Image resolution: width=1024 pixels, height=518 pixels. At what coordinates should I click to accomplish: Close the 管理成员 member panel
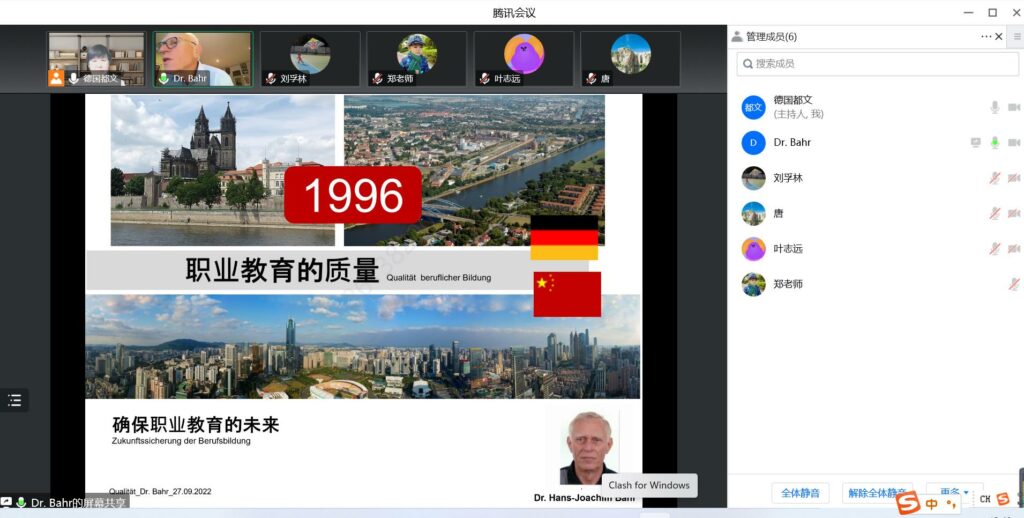(999, 37)
